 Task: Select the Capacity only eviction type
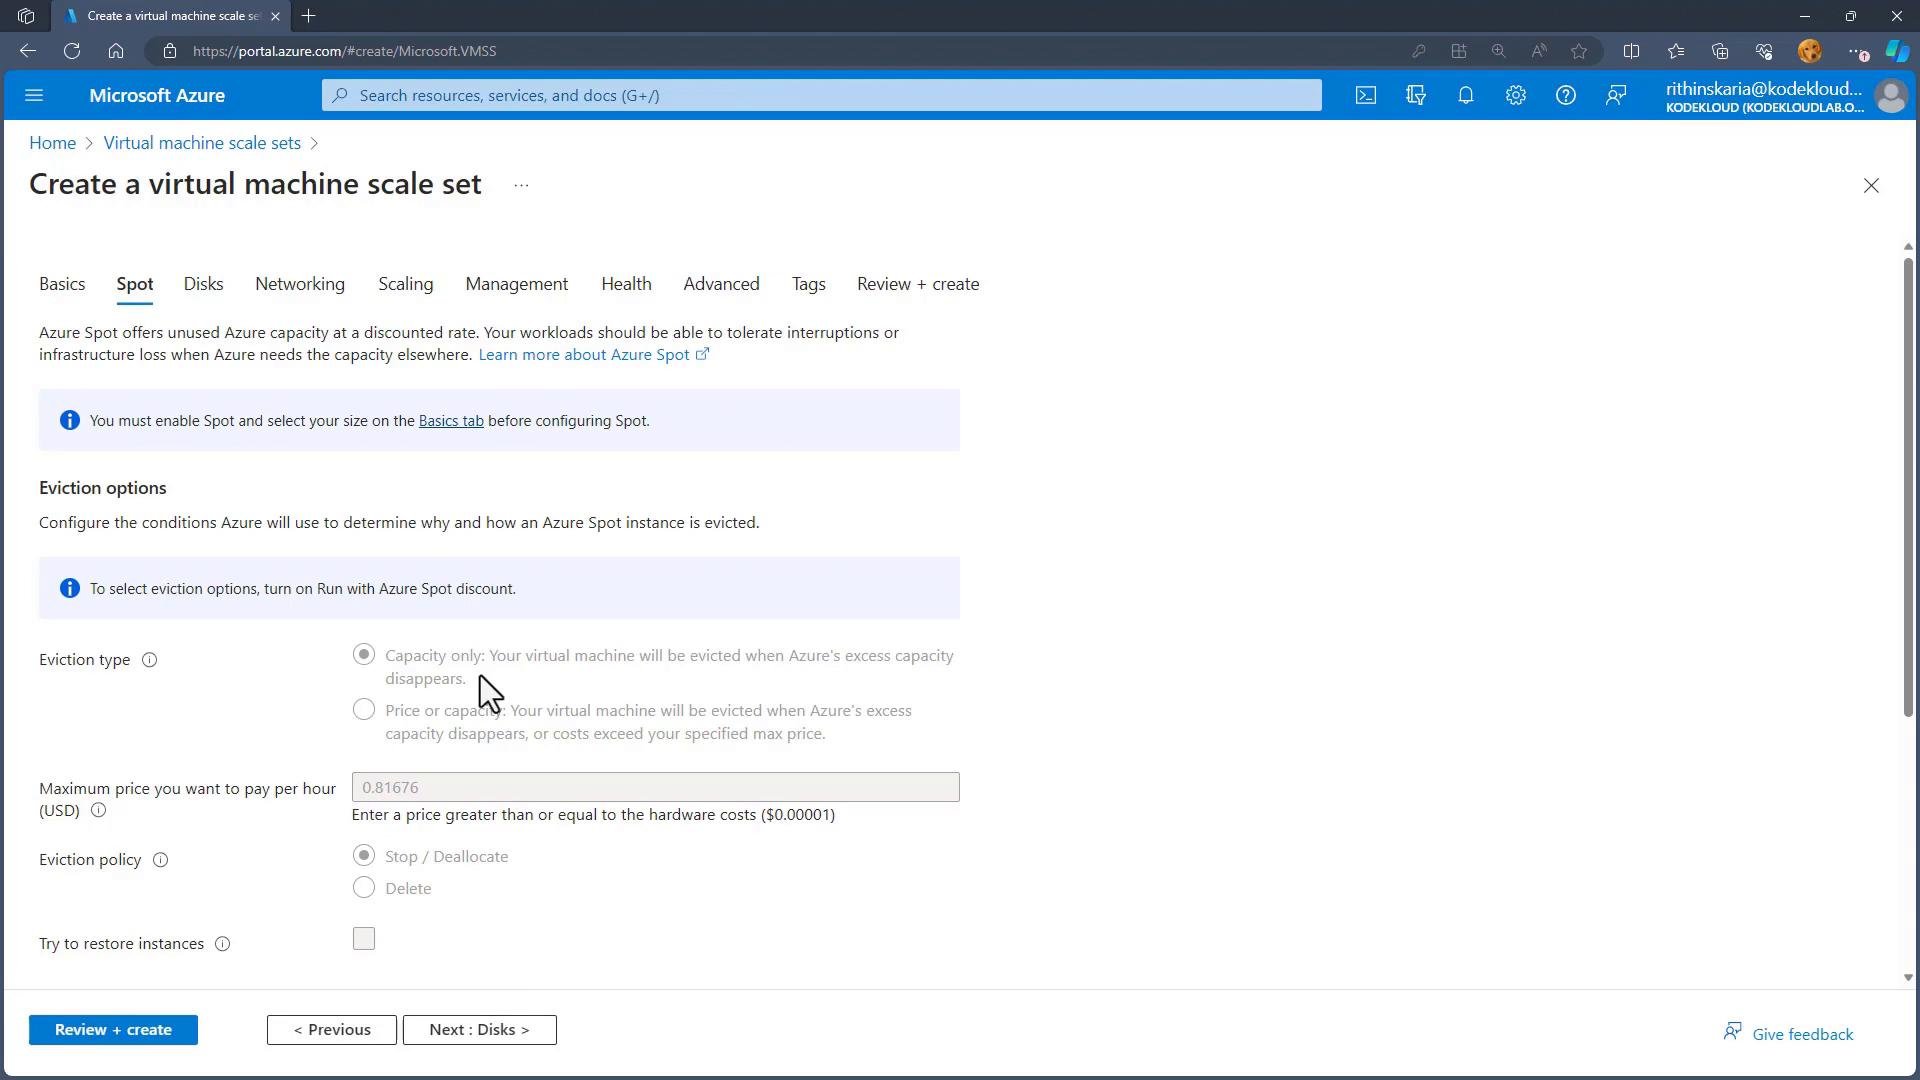click(364, 654)
